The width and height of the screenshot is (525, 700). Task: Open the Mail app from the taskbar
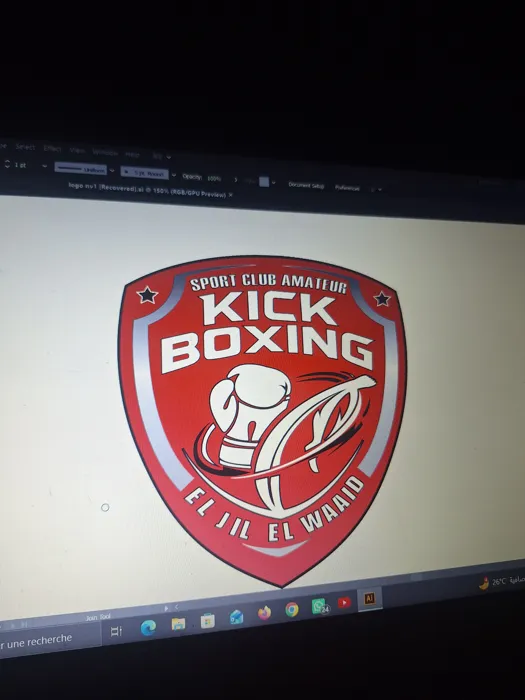(236, 617)
